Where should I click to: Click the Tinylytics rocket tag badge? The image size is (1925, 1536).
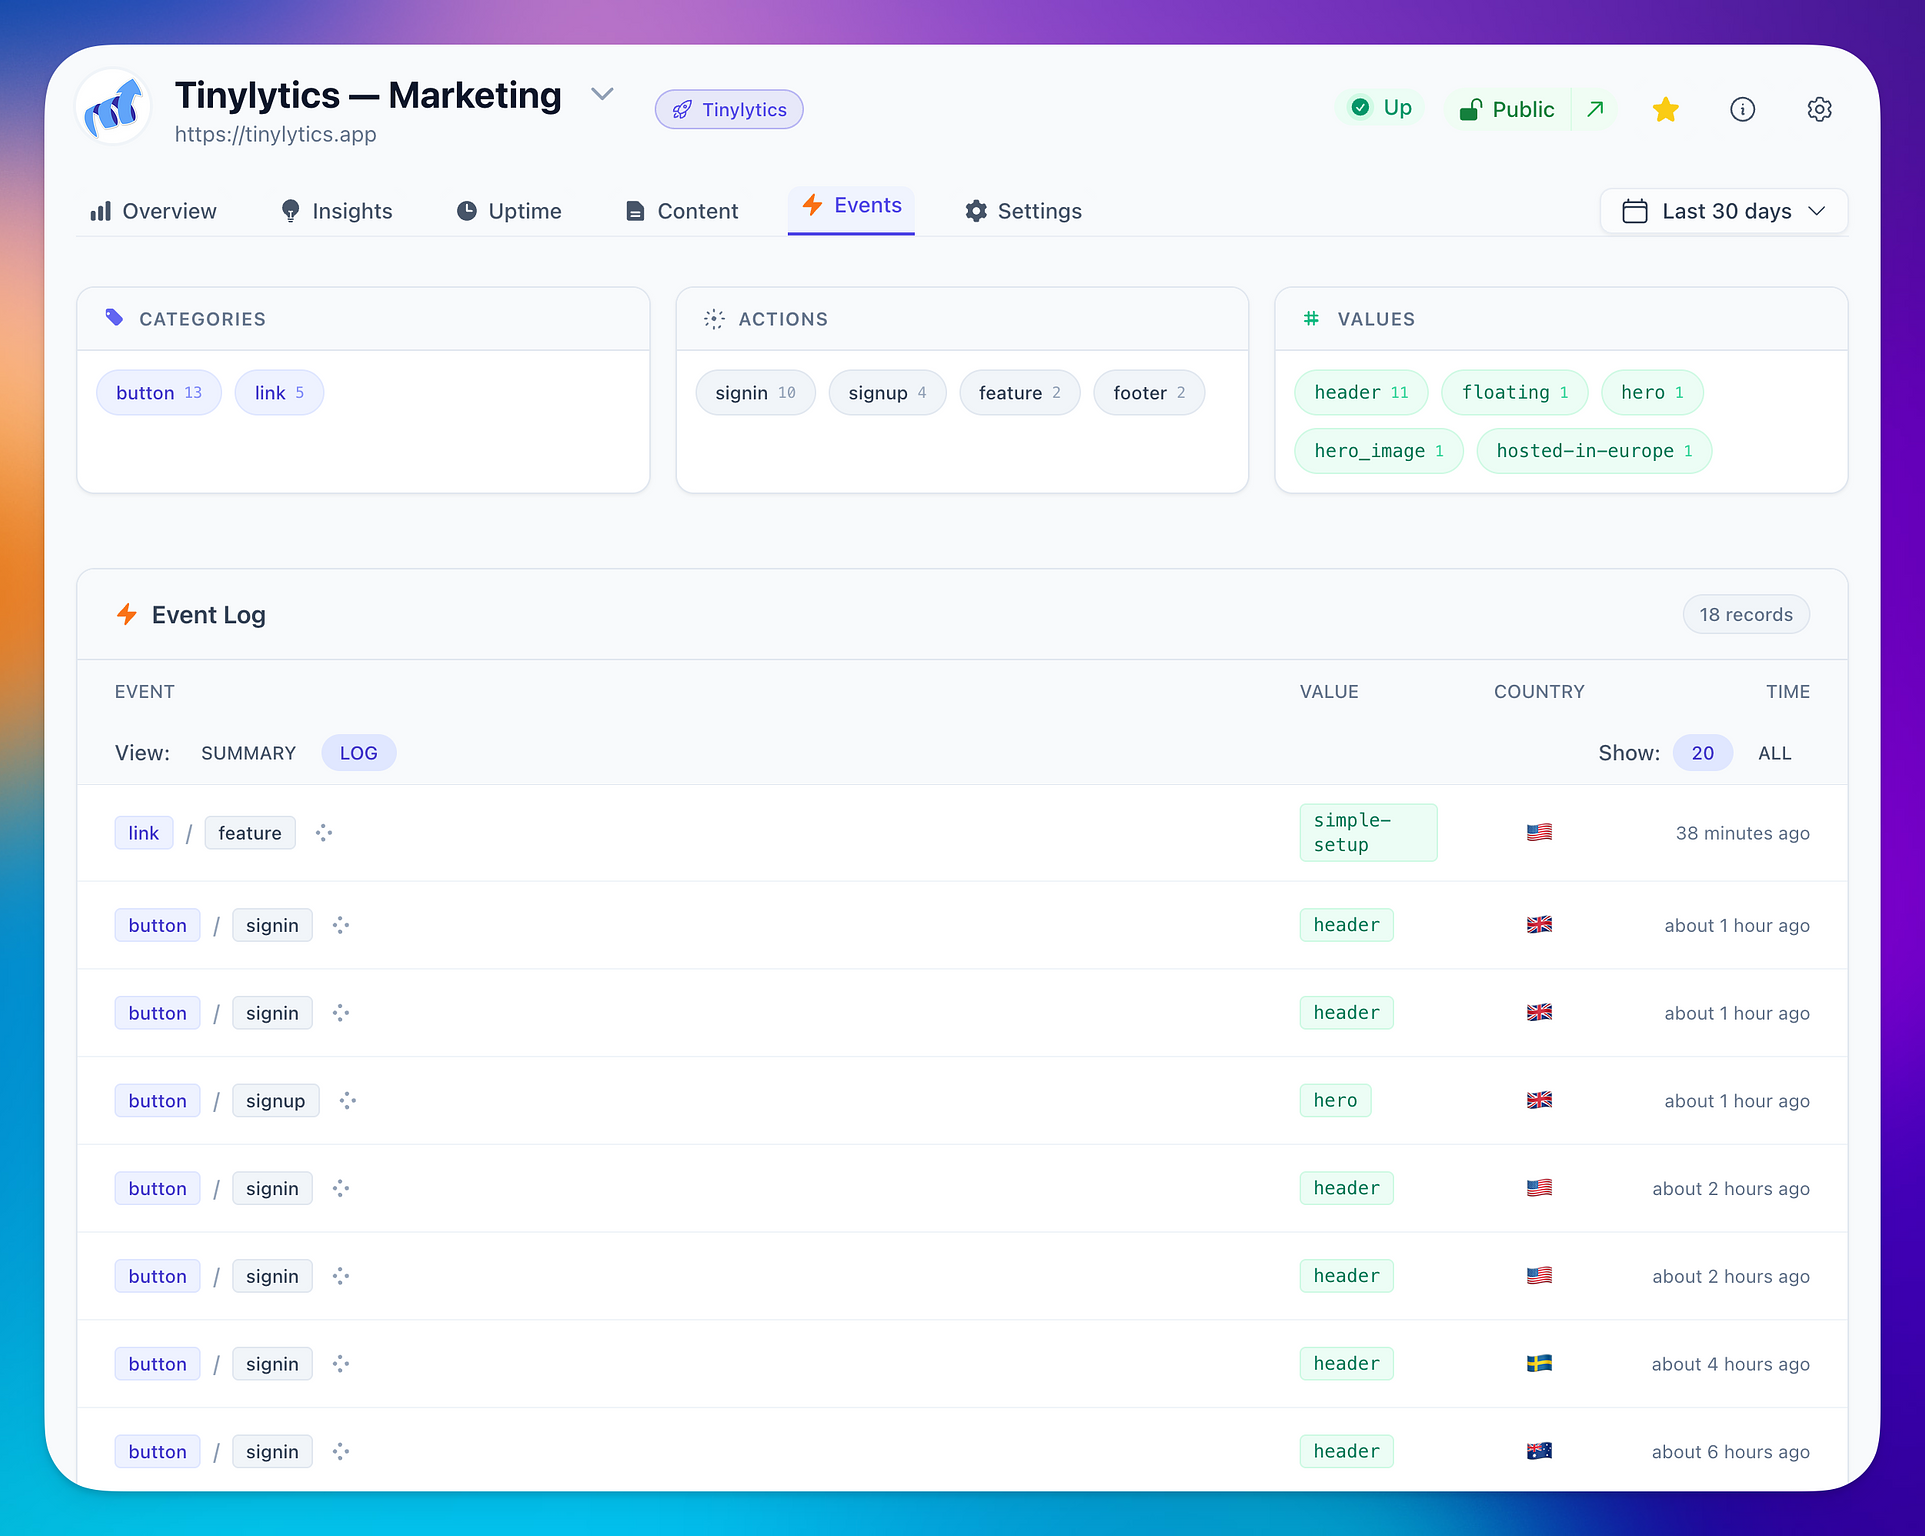click(729, 109)
